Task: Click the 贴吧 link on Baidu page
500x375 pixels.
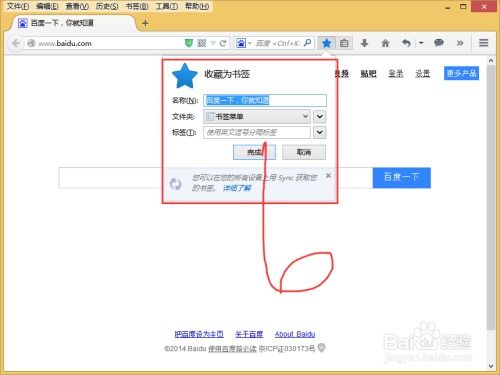Action: click(x=368, y=73)
